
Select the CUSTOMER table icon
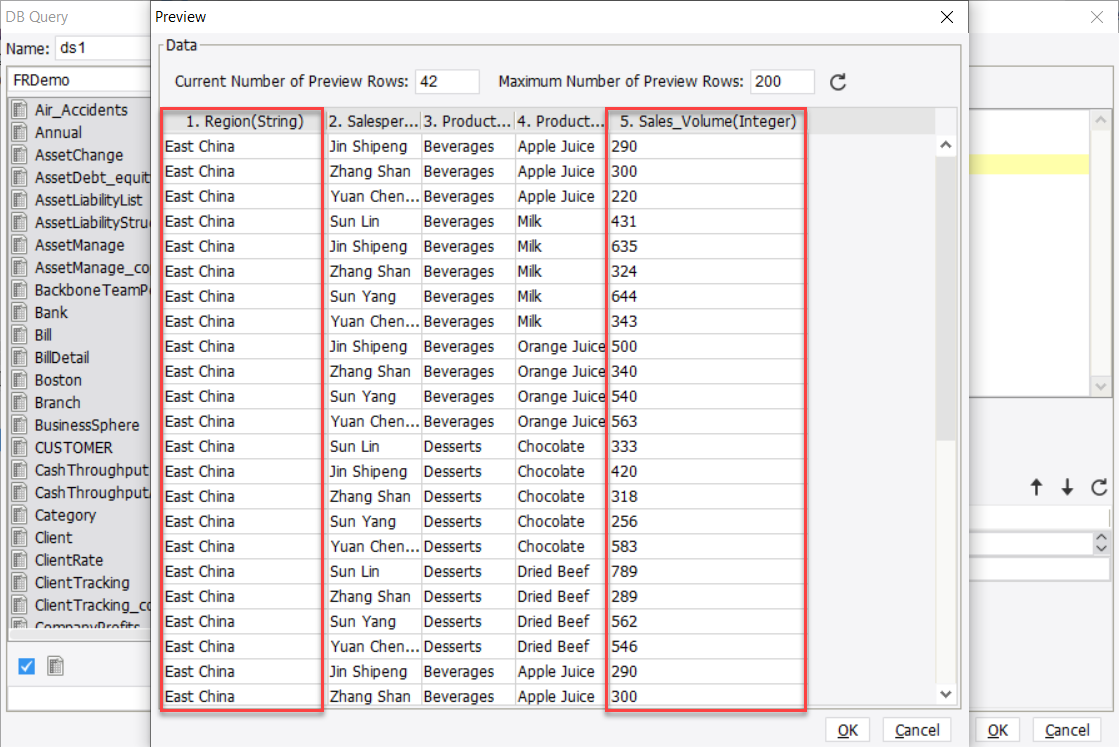pyautogui.click(x=18, y=447)
